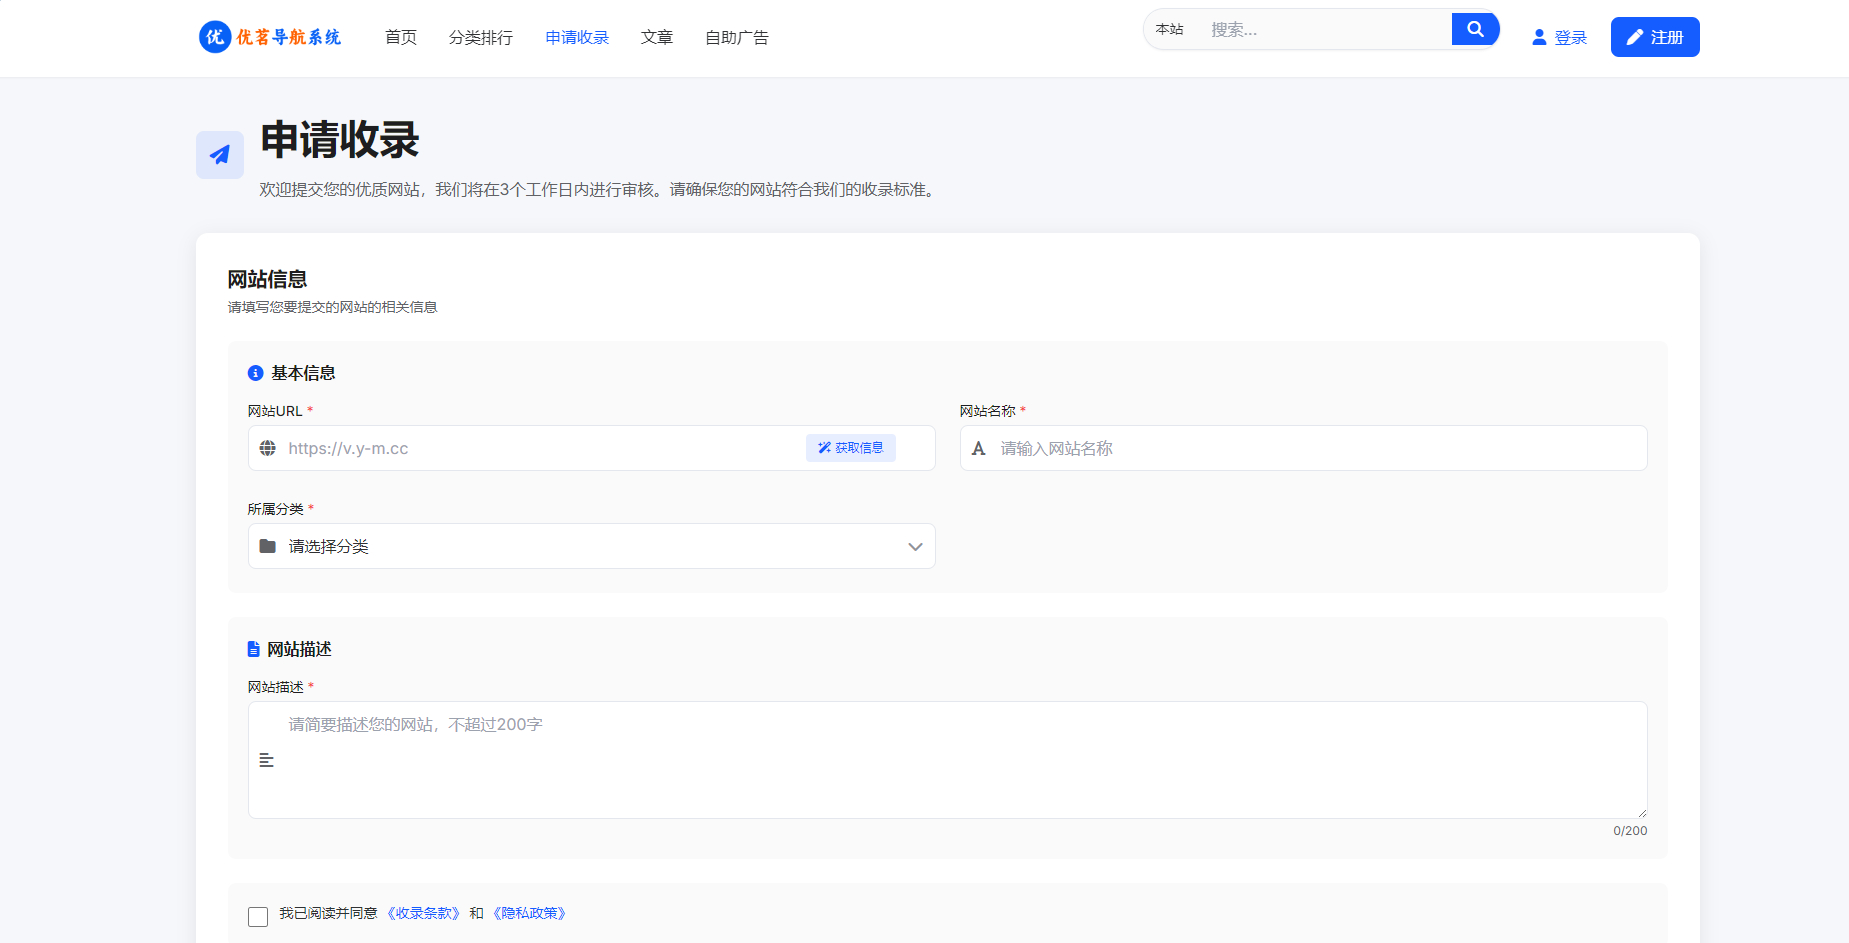Click the letter A icon in name field
This screenshot has width=1849, height=943.
click(x=979, y=448)
